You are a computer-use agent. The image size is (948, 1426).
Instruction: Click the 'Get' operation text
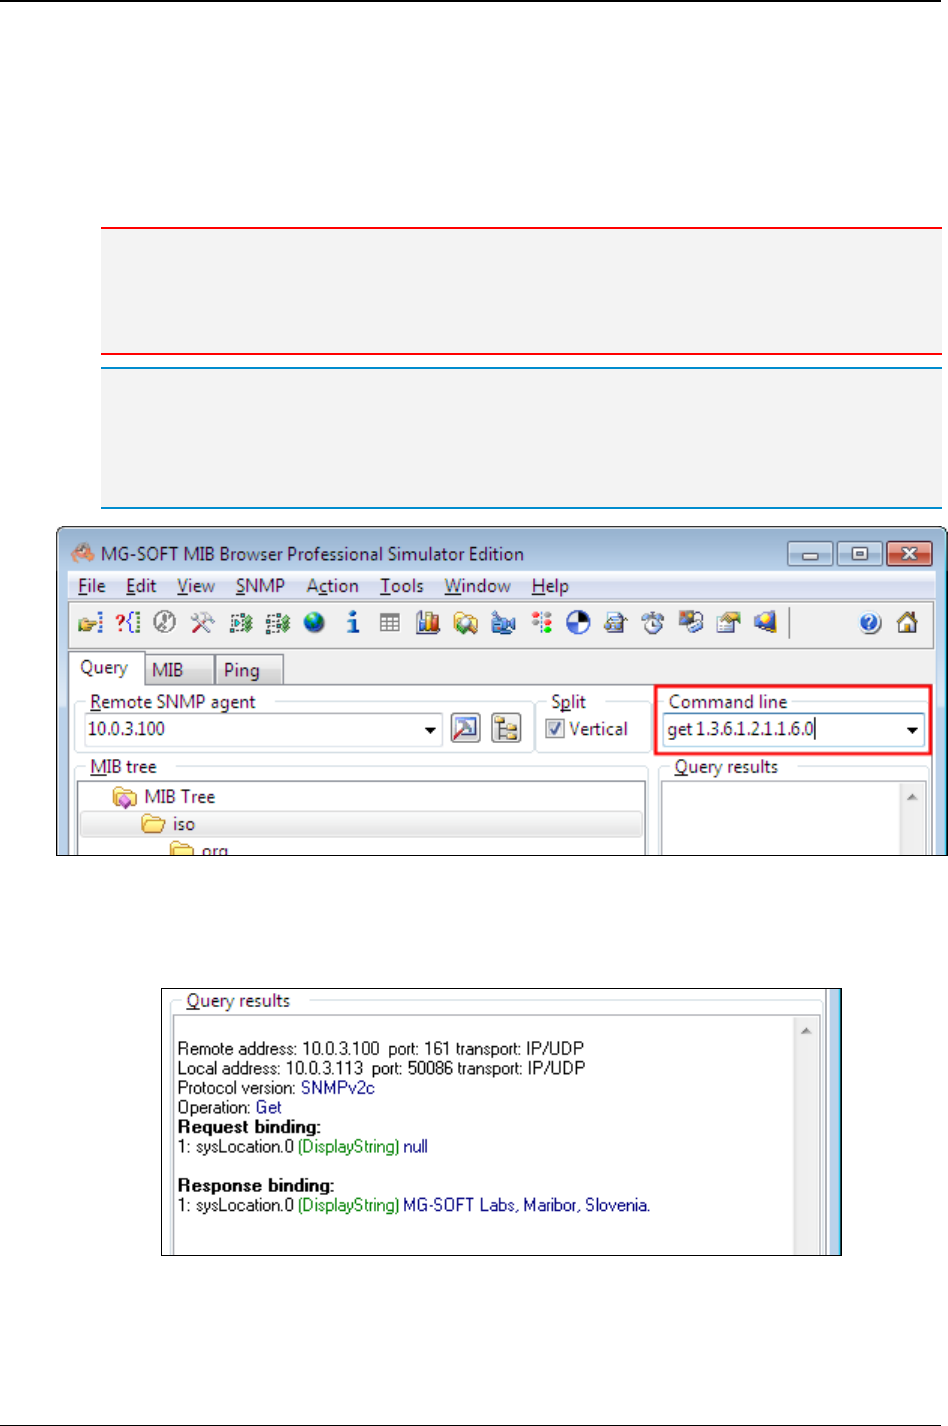(x=269, y=1107)
